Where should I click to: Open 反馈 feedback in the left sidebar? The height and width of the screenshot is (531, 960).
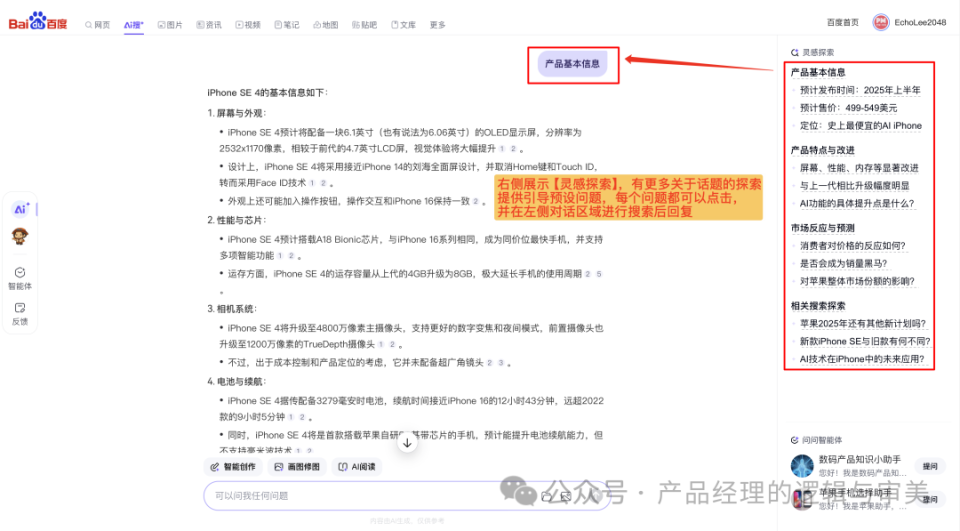20,314
